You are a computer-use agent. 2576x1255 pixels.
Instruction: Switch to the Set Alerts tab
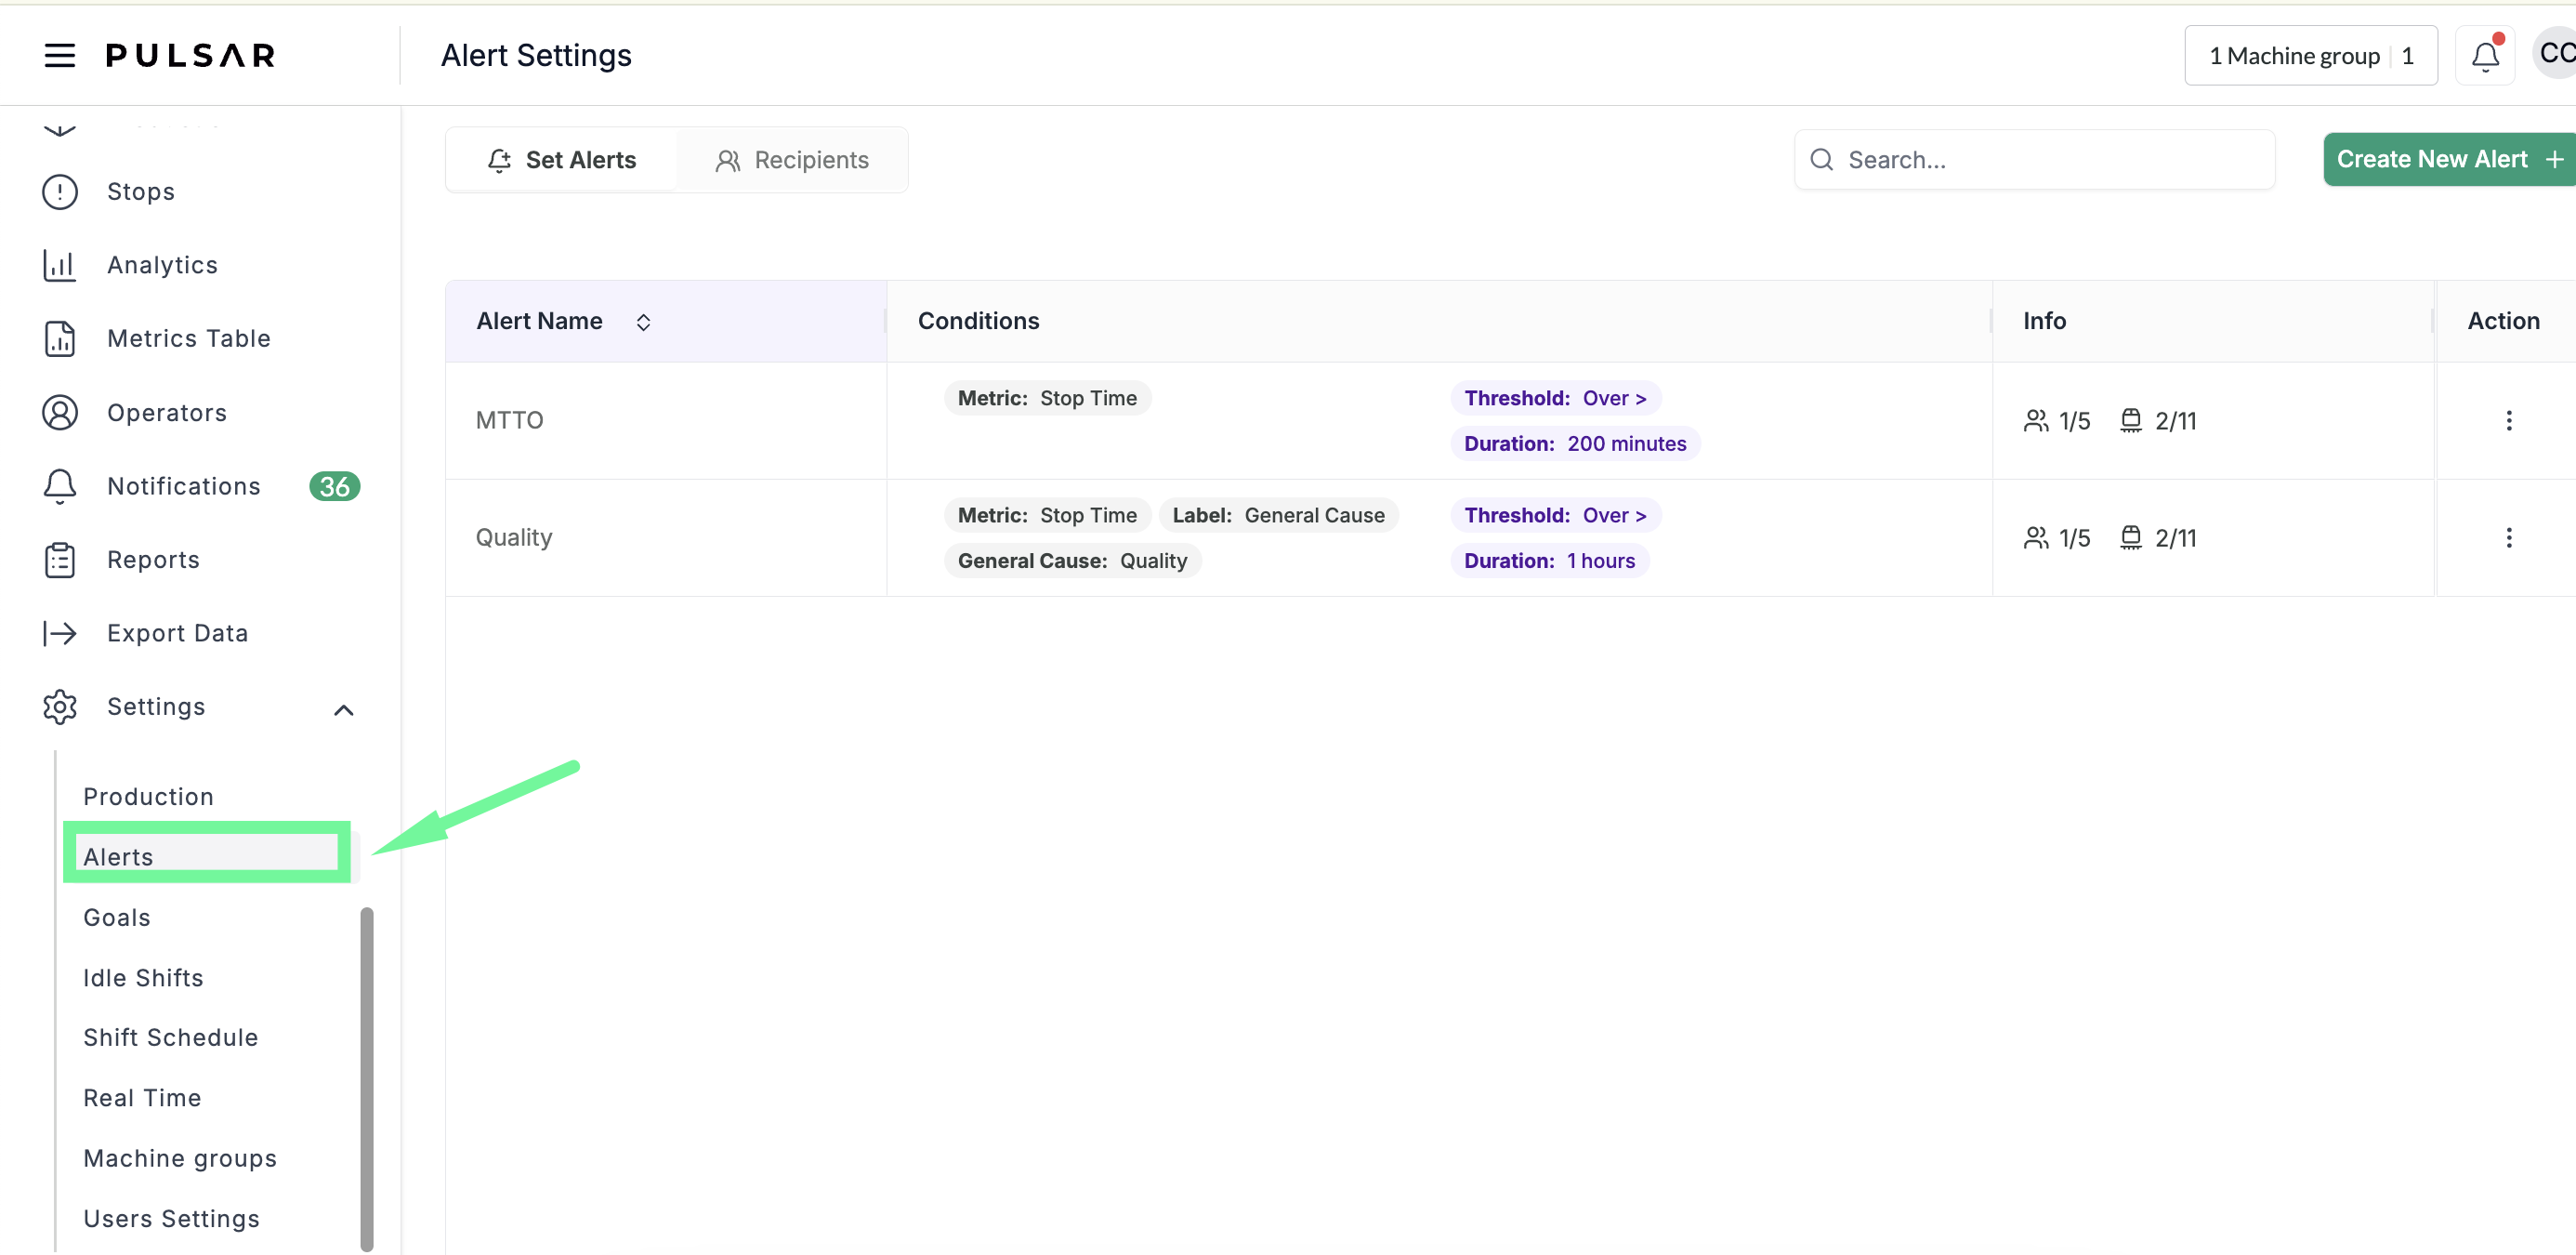pyautogui.click(x=562, y=160)
